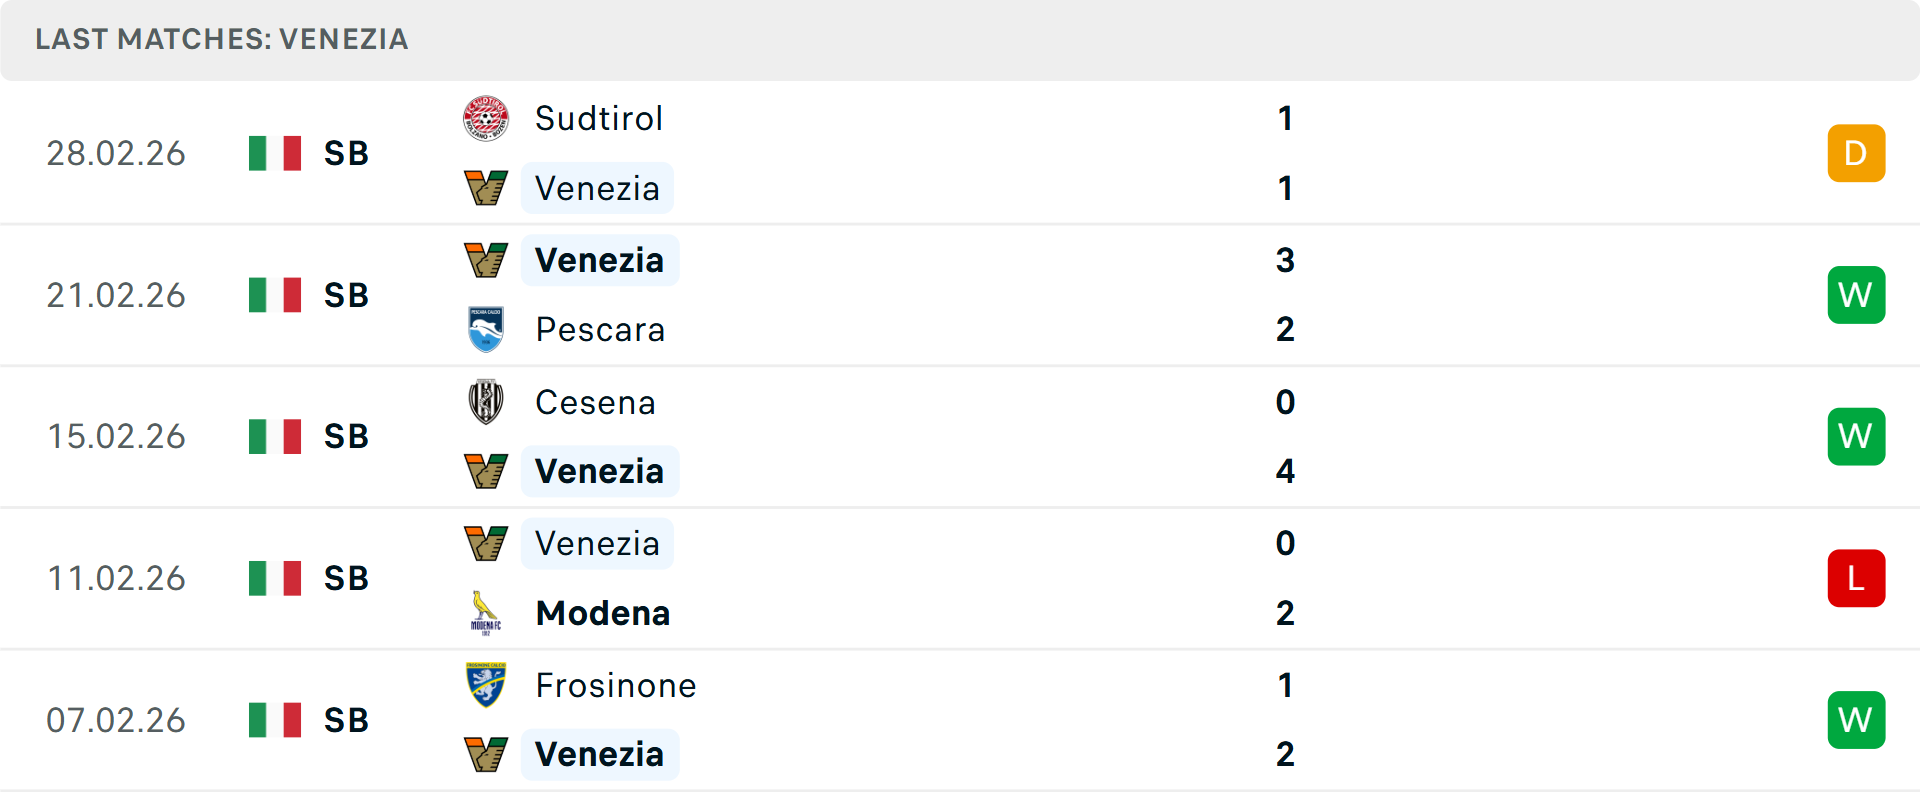
Task: Open the Sudtirol team link
Action: [x=599, y=119]
